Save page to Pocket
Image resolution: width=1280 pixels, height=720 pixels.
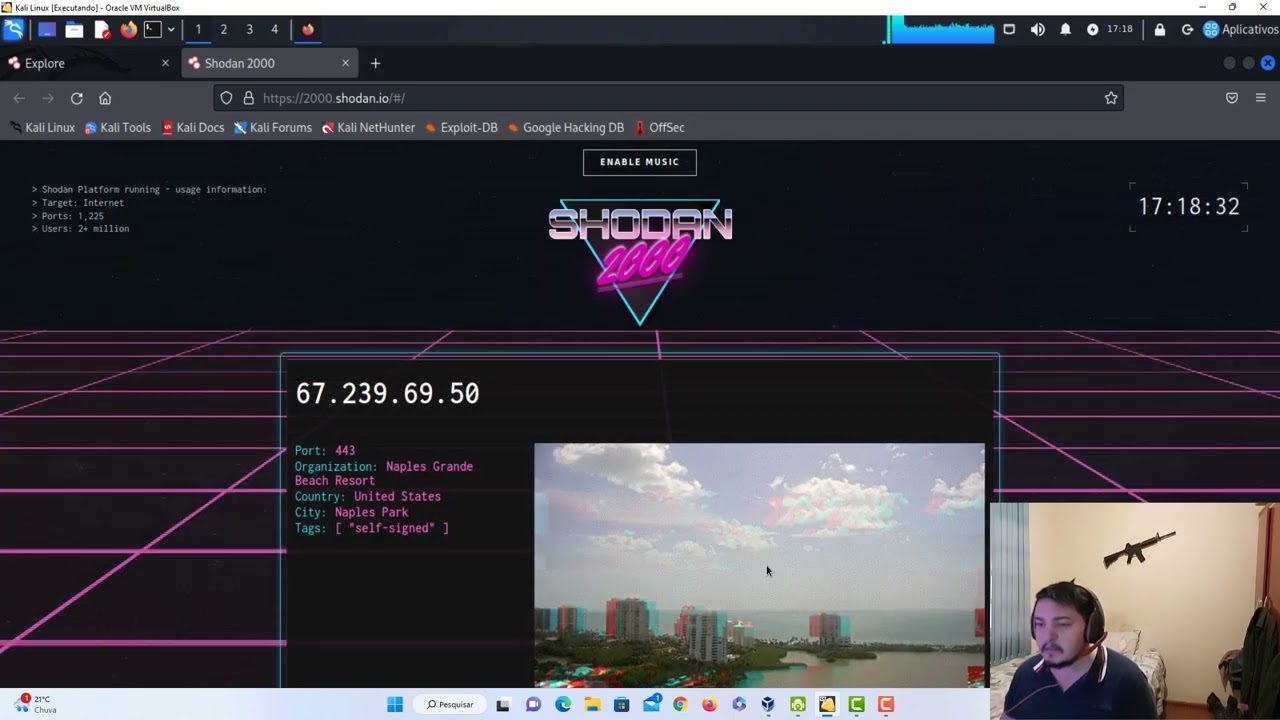[x=1232, y=98]
